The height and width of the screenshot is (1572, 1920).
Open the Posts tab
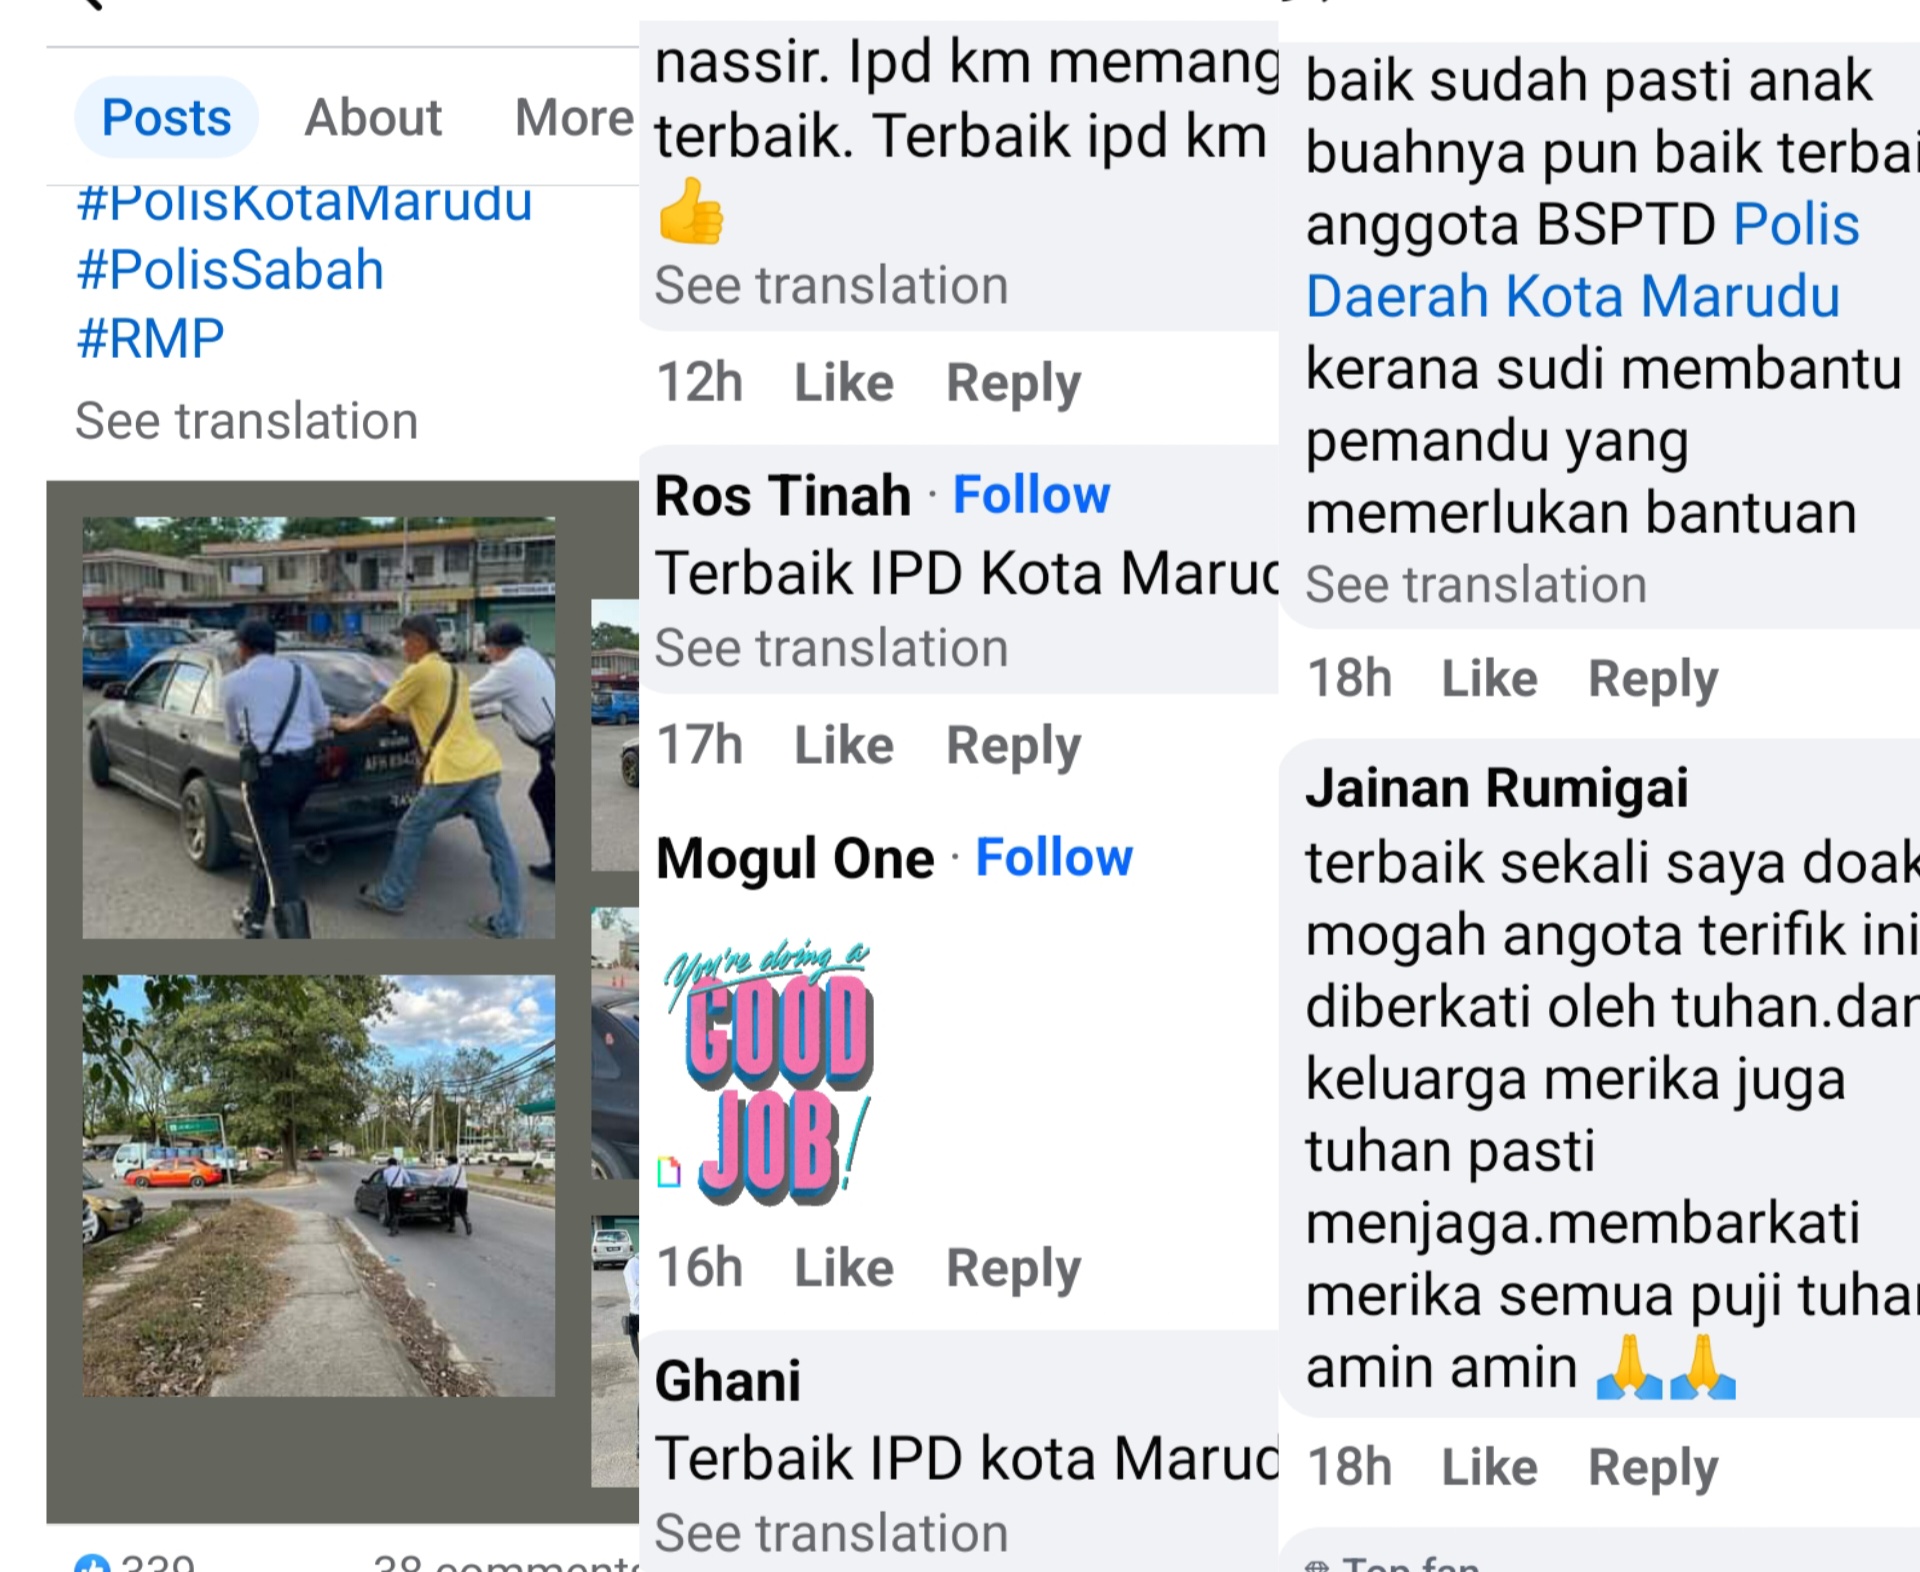click(x=167, y=117)
